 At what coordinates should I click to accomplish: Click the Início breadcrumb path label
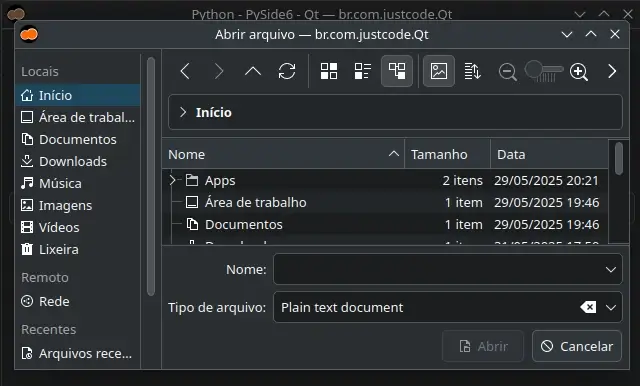point(213,112)
